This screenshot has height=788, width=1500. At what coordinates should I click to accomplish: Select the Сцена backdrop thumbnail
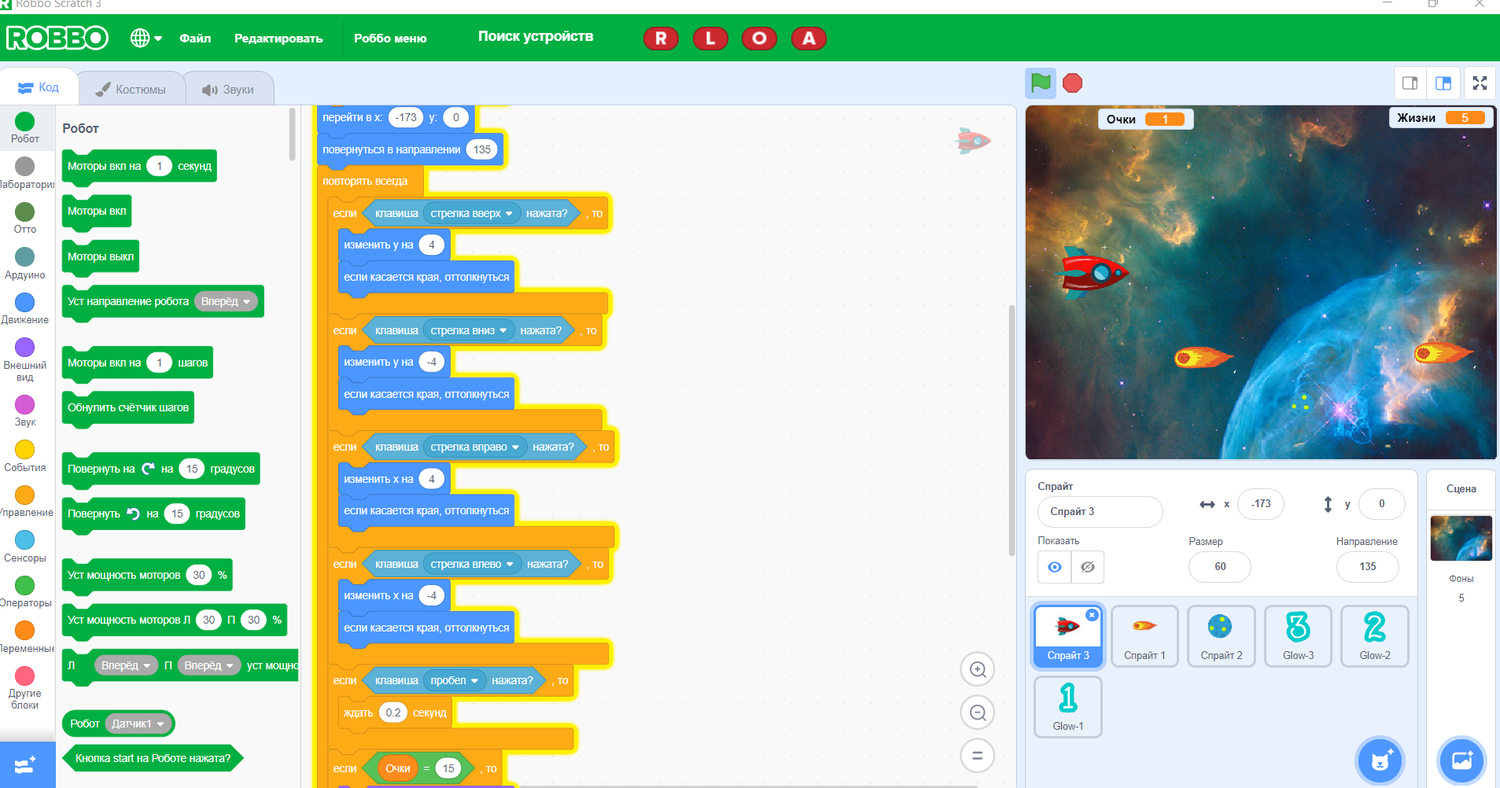point(1461,539)
